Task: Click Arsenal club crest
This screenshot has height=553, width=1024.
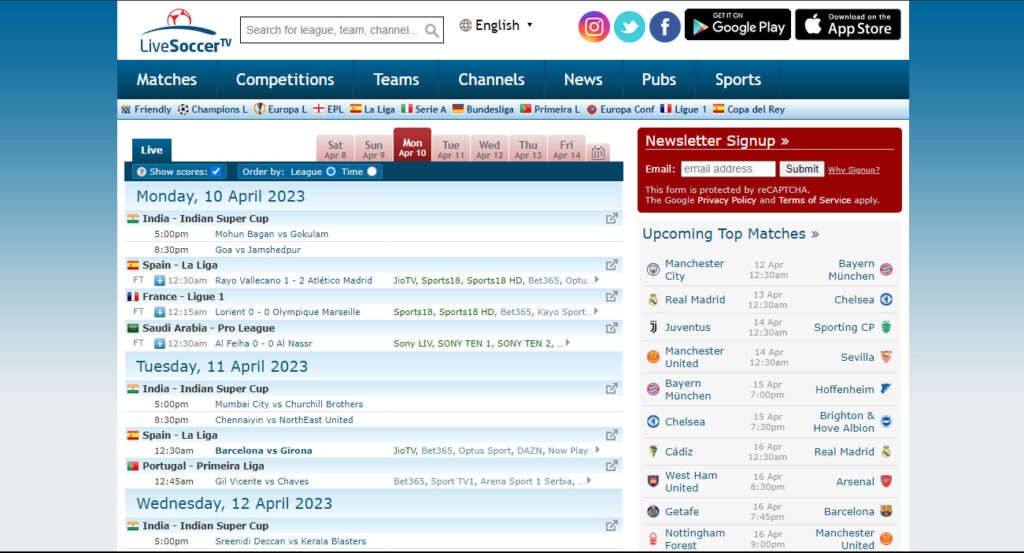Action: [886, 481]
